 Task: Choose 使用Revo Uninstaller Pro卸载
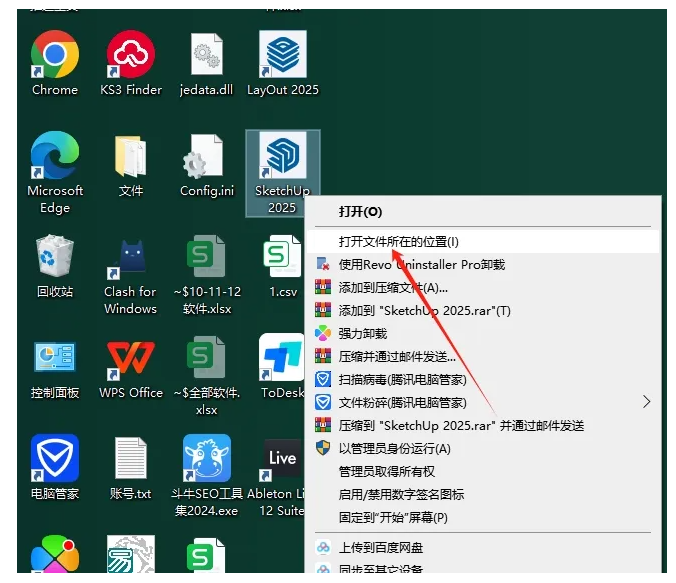coord(483,264)
